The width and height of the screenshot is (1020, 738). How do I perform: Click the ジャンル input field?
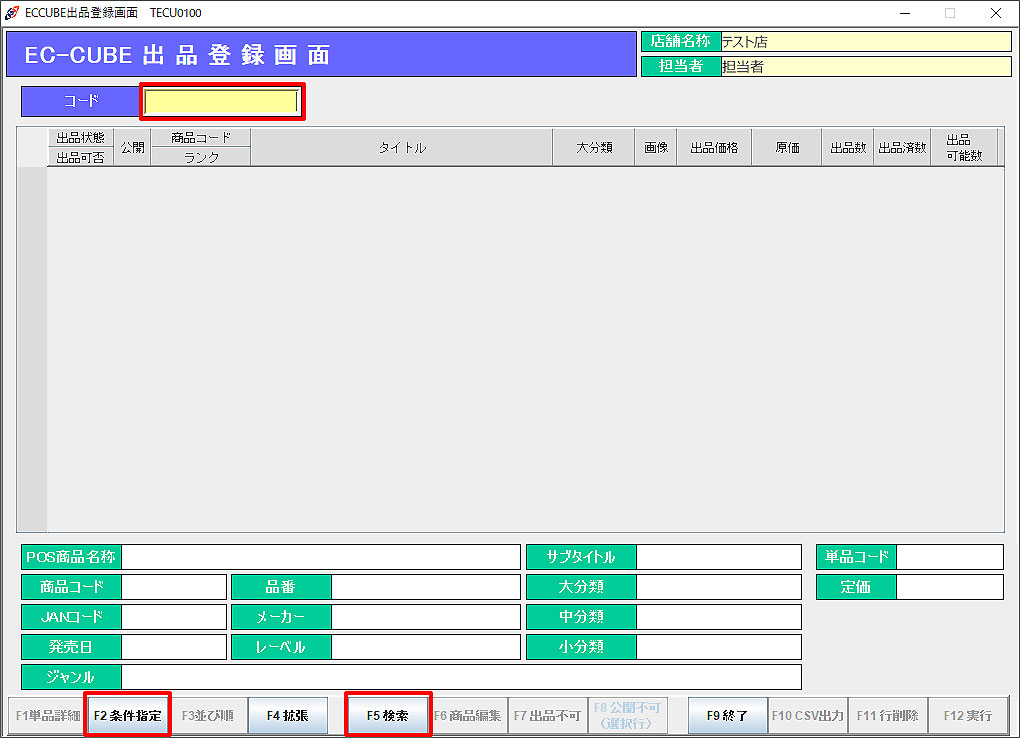(460, 677)
